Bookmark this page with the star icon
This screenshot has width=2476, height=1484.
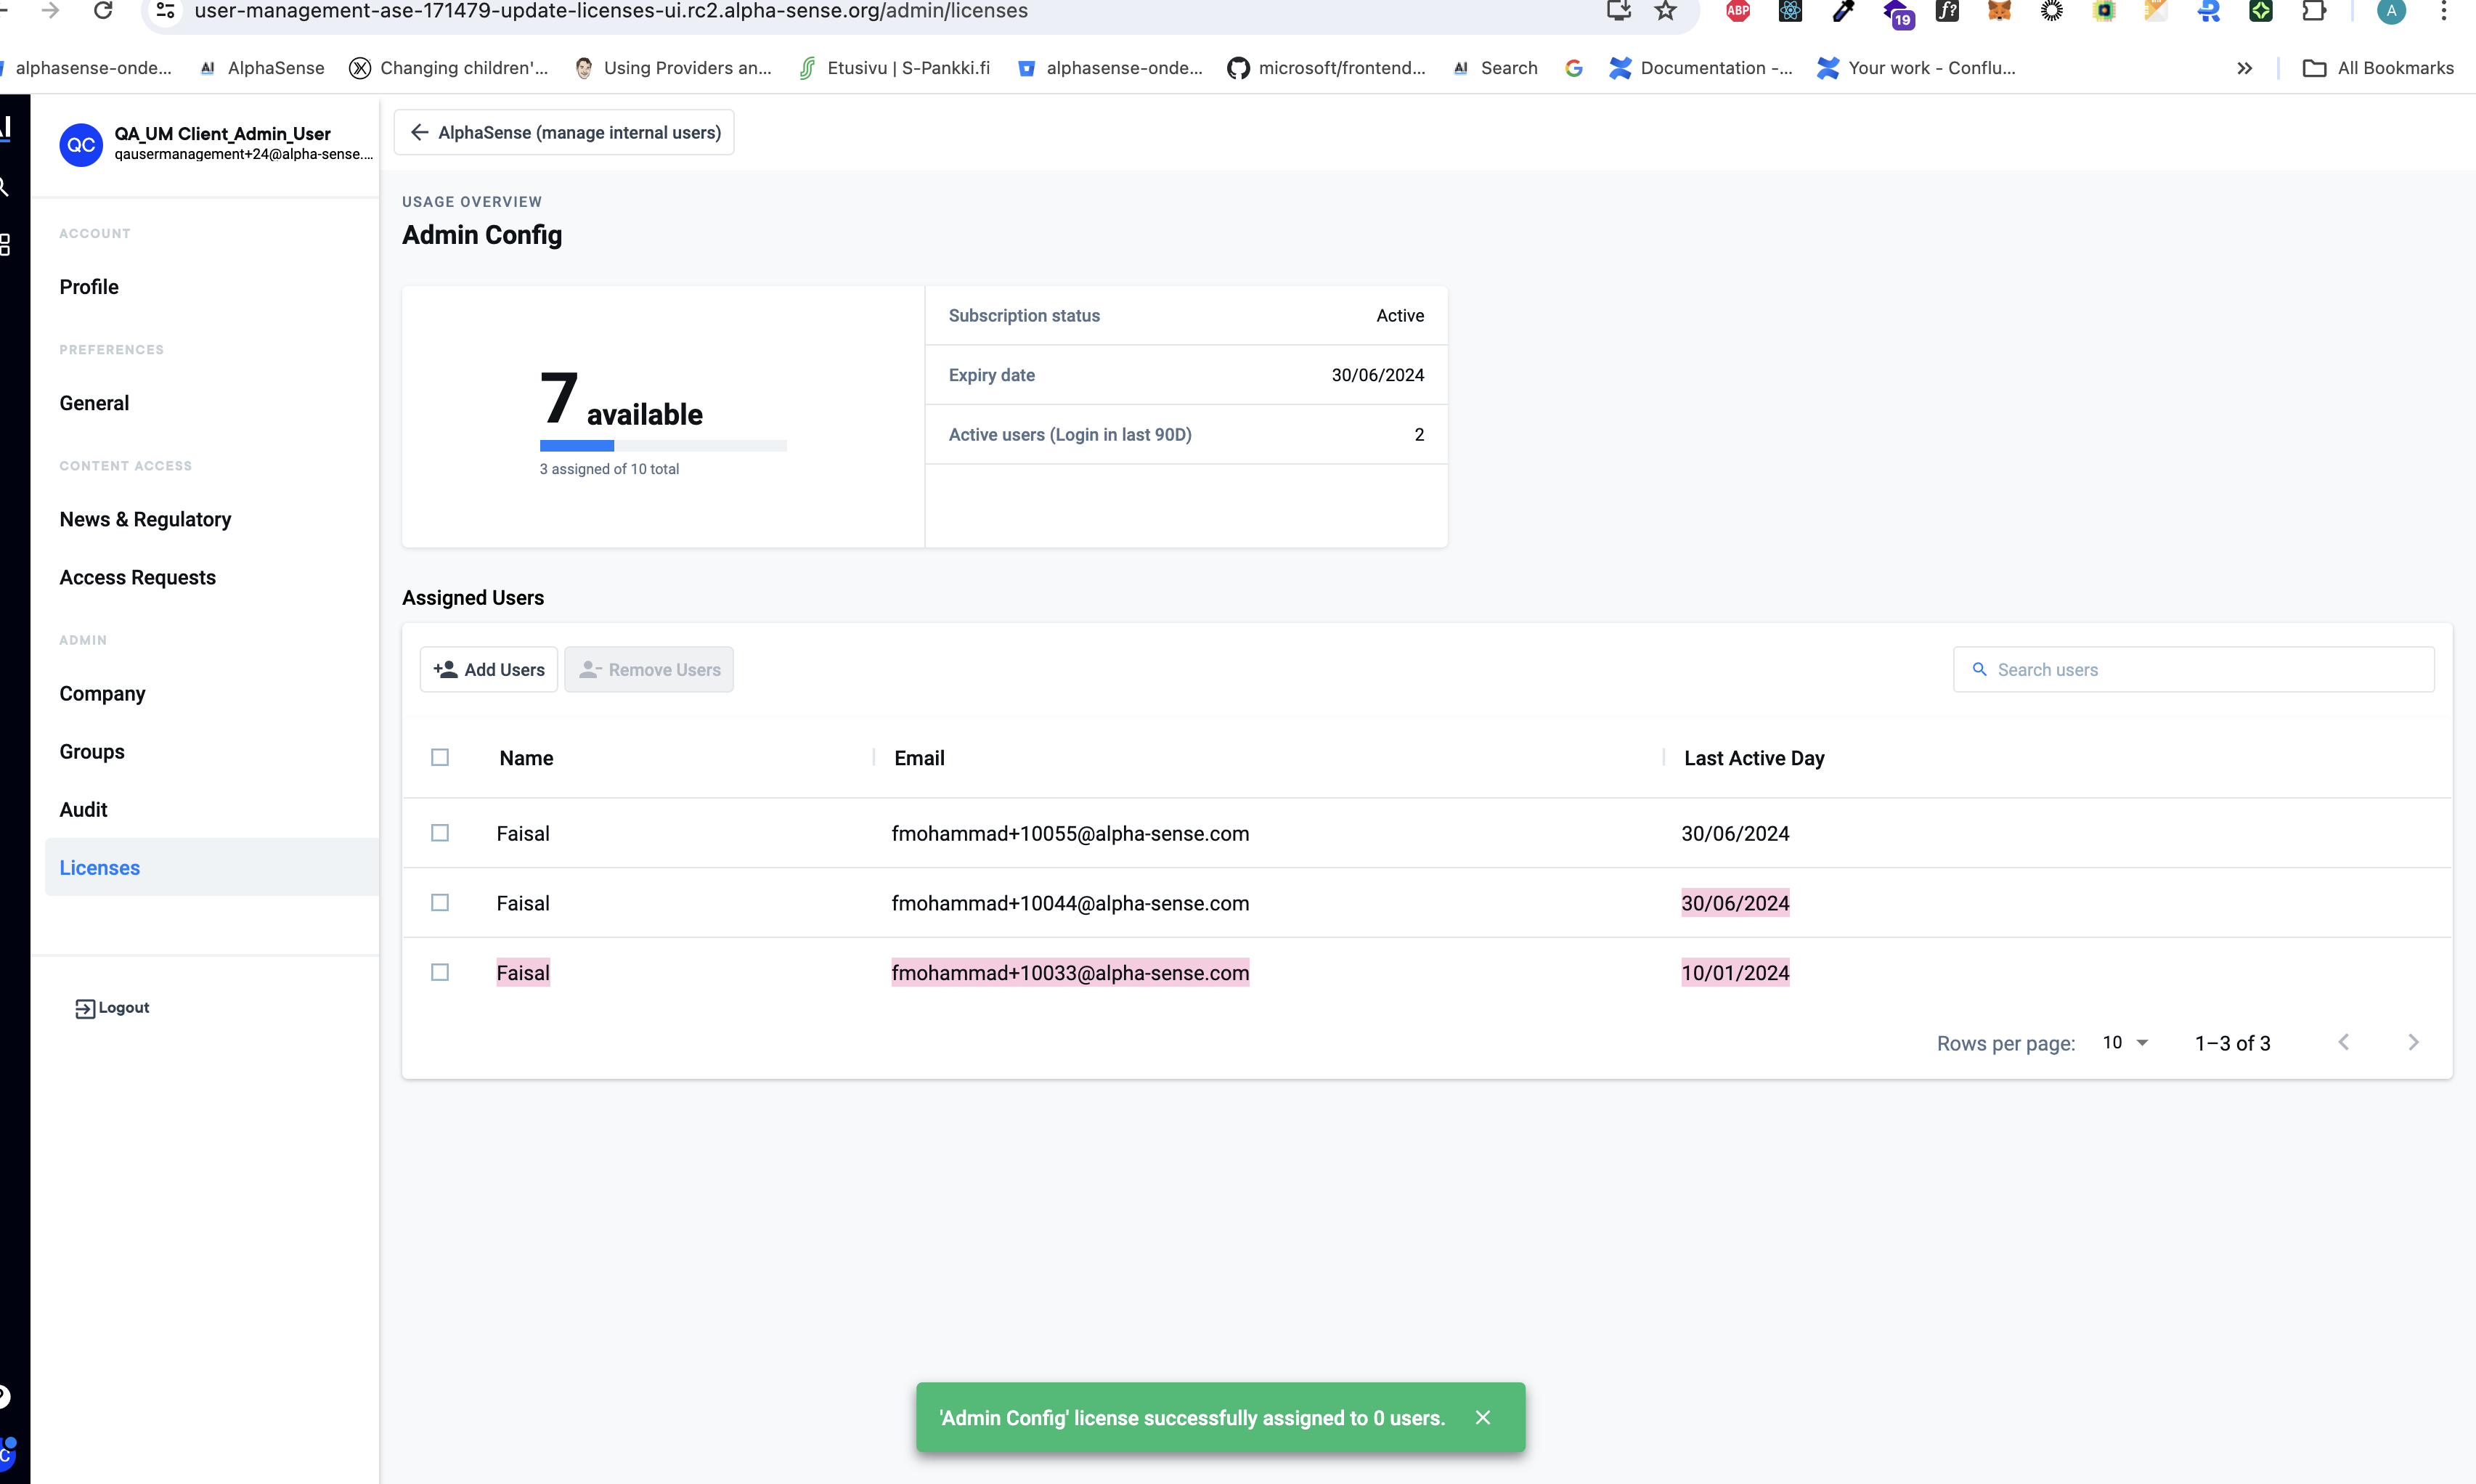click(1665, 11)
